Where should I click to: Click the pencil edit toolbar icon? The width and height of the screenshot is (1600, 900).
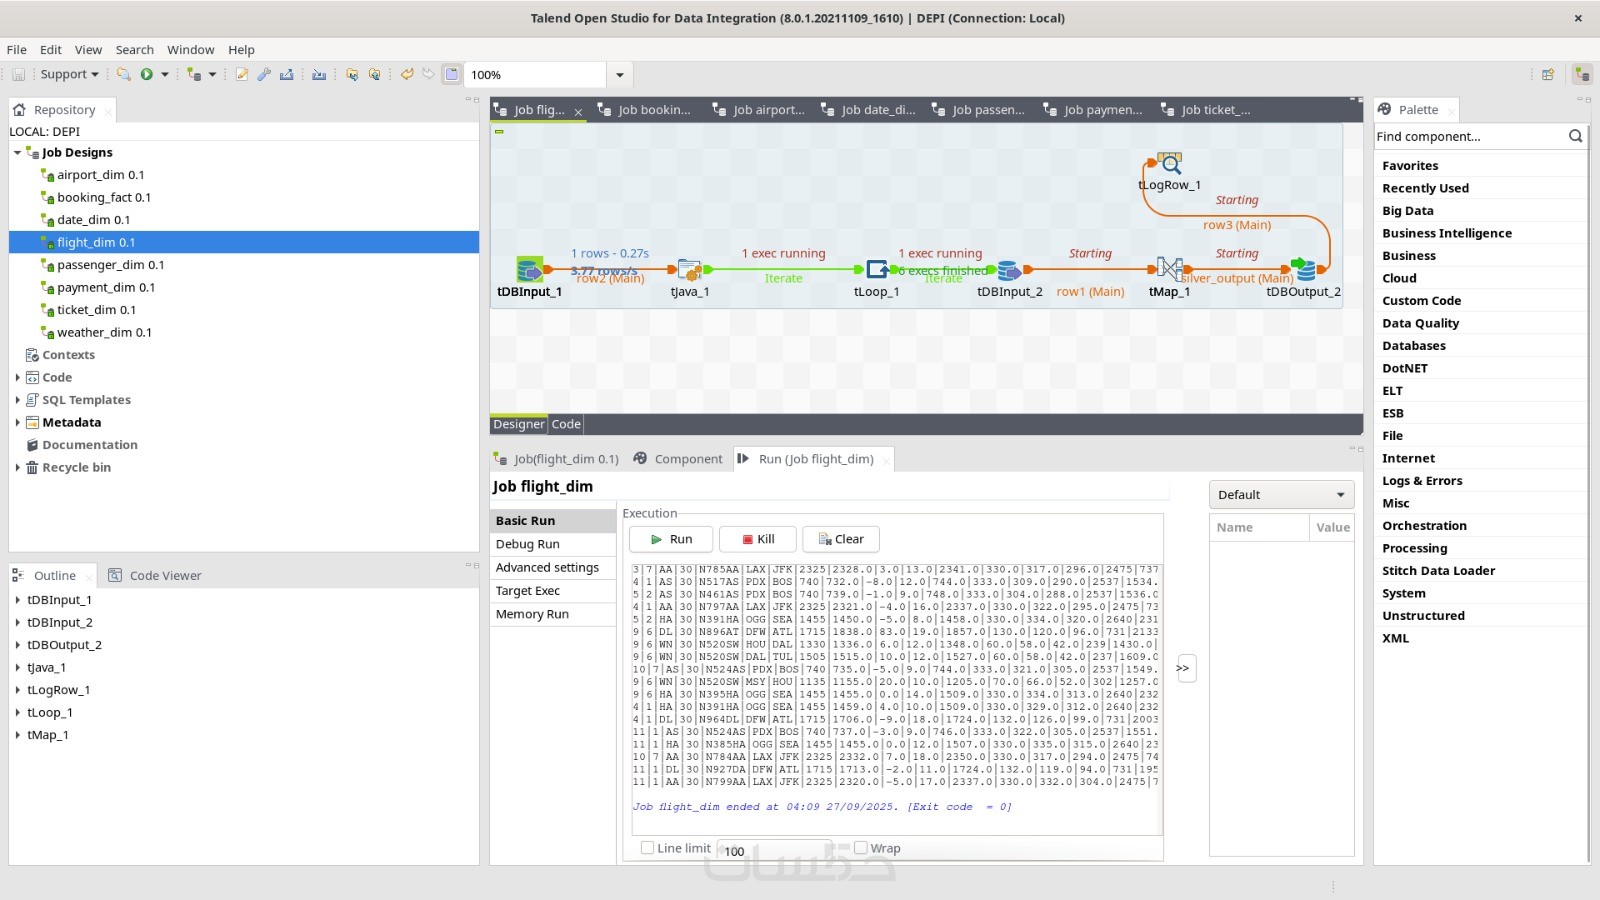tap(242, 74)
